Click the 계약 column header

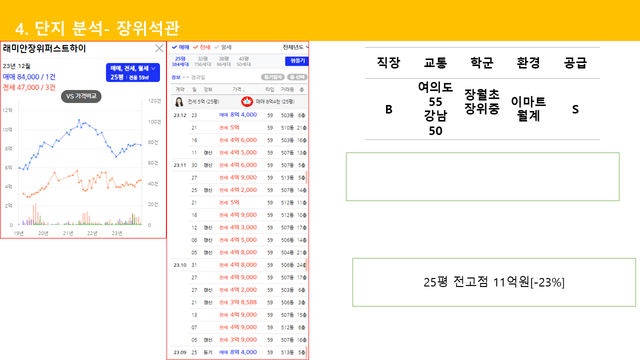[180, 89]
